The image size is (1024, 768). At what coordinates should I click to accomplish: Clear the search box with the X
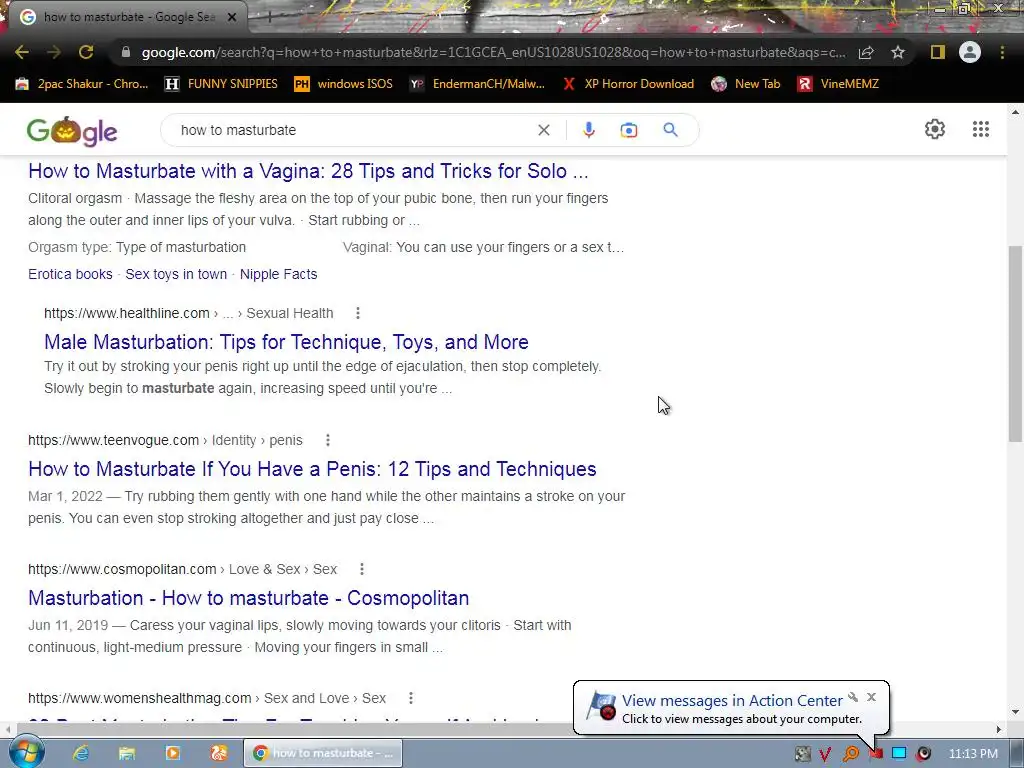coord(543,130)
